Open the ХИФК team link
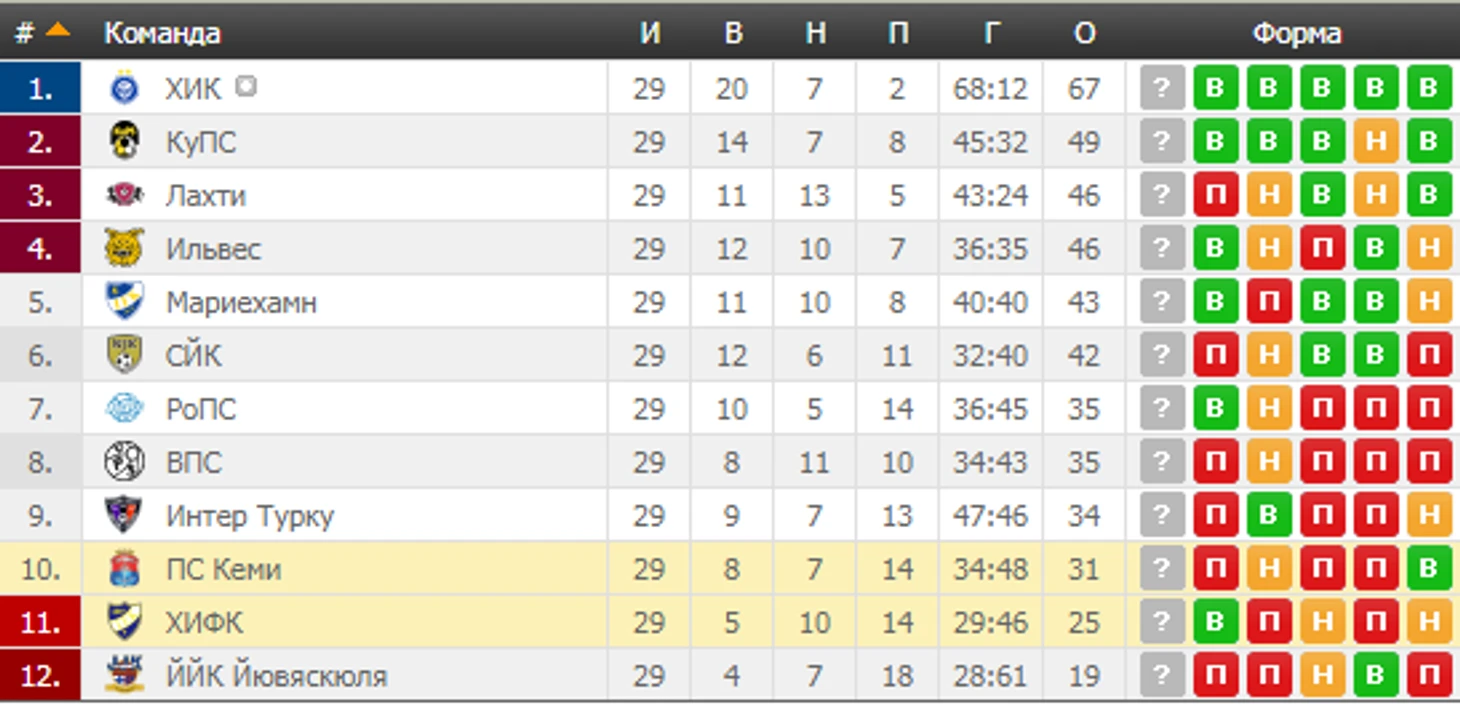Image resolution: width=1460 pixels, height=707 pixels. tap(204, 622)
